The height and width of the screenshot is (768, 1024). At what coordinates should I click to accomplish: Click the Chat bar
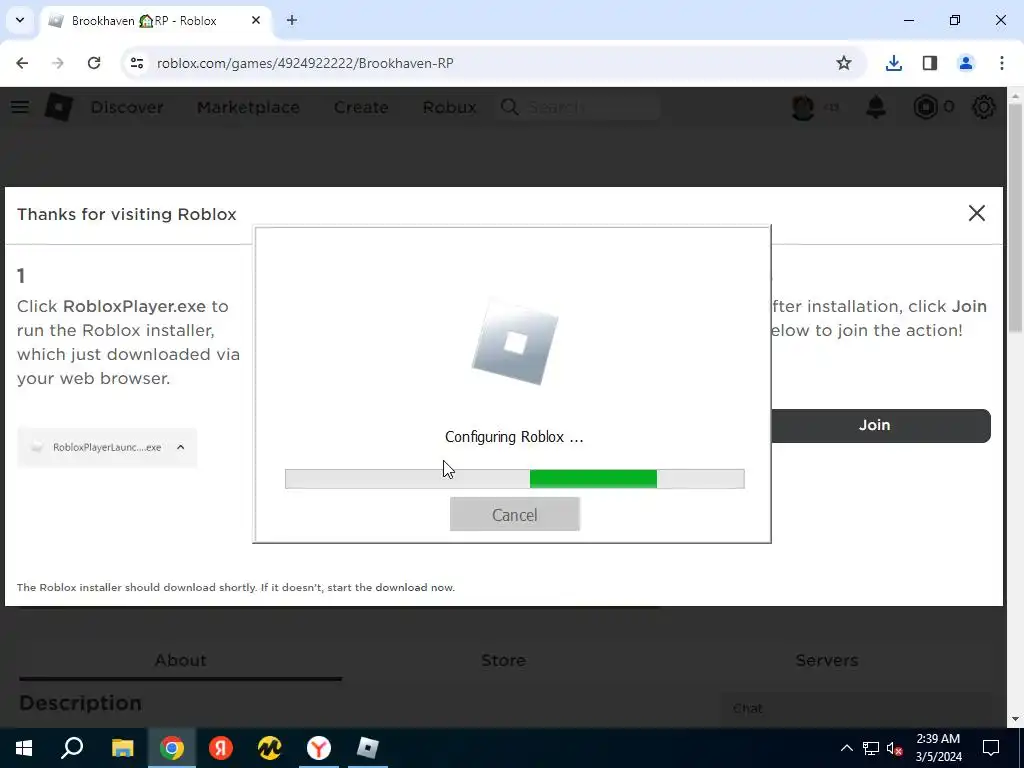tap(855, 709)
